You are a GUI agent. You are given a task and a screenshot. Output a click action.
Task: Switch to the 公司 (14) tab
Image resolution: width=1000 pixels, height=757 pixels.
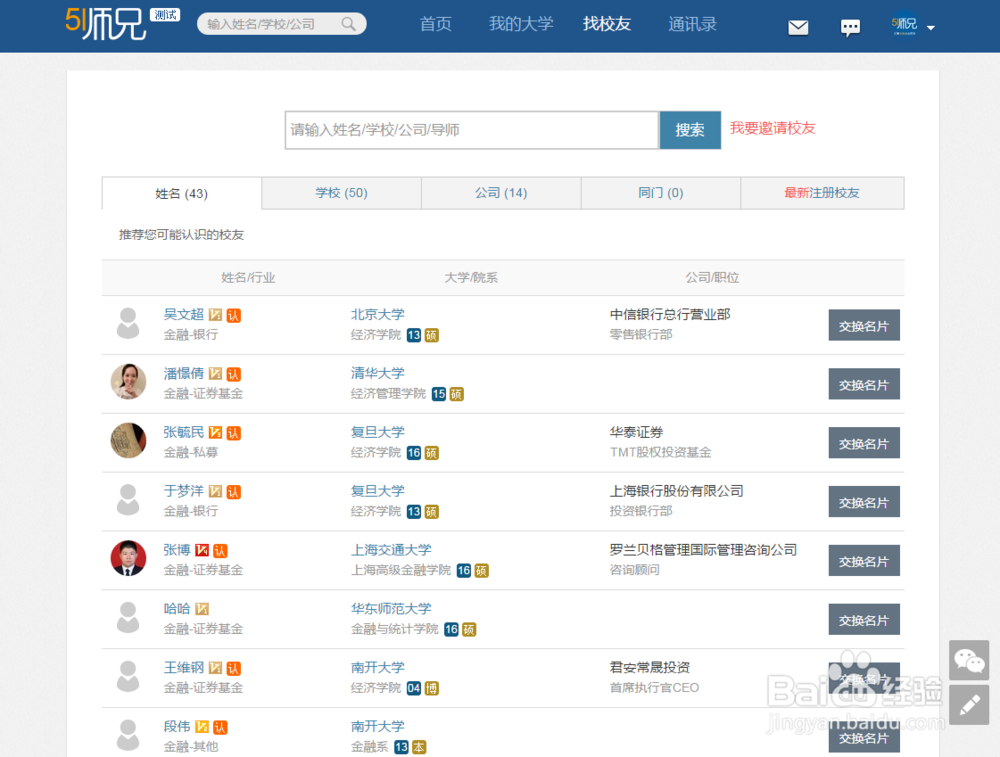(501, 192)
